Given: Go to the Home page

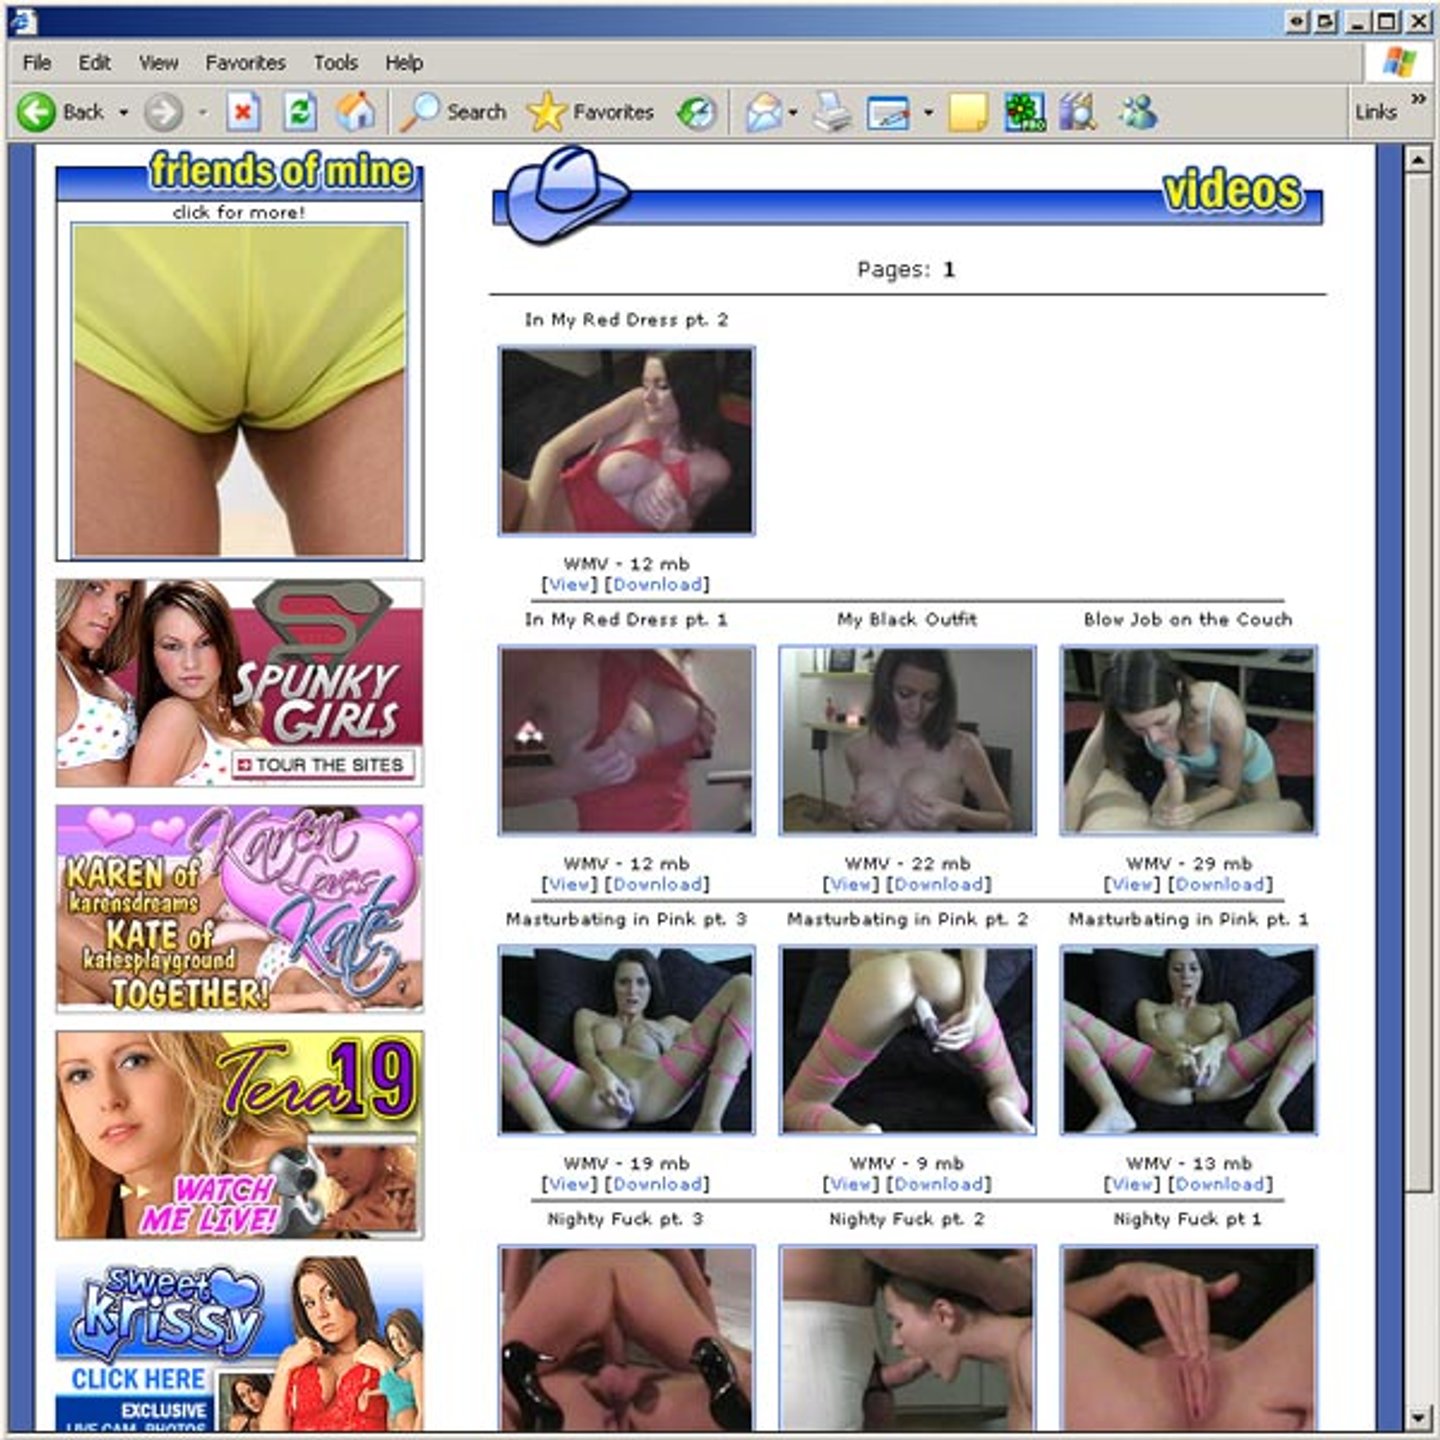Looking at the screenshot, I should 355,112.
